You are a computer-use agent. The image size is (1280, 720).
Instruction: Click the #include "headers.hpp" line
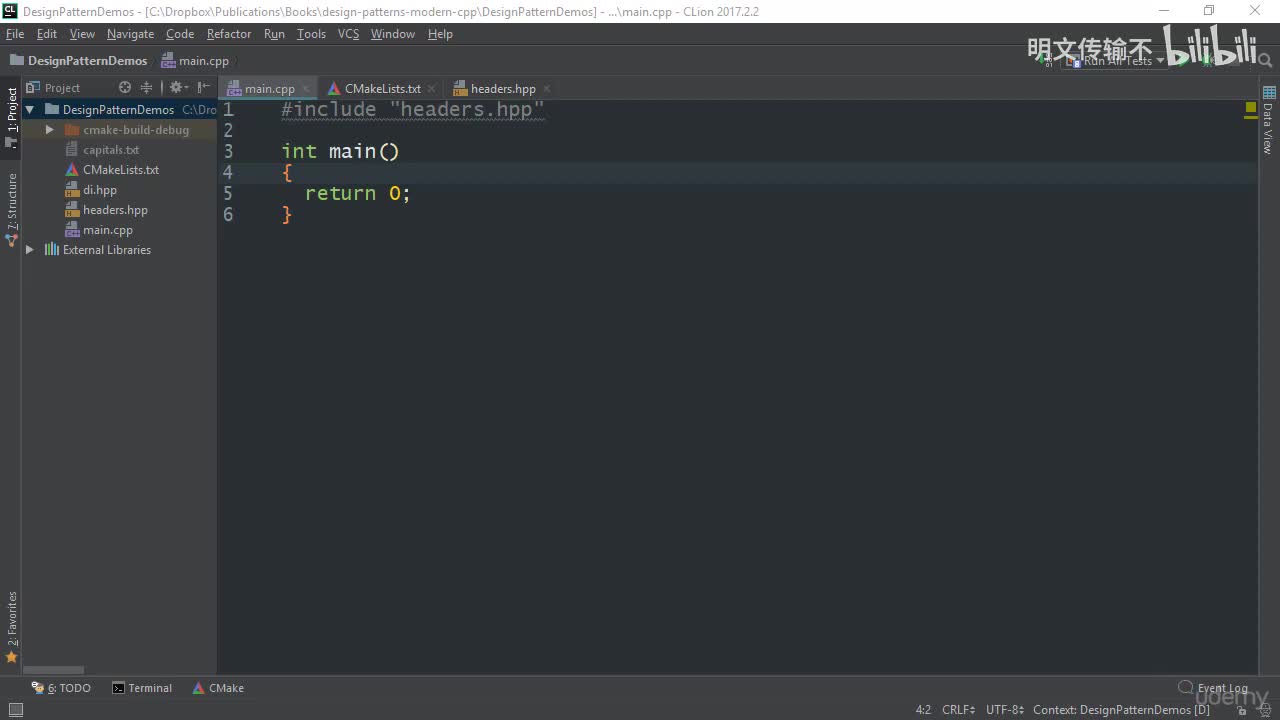pyautogui.click(x=412, y=109)
